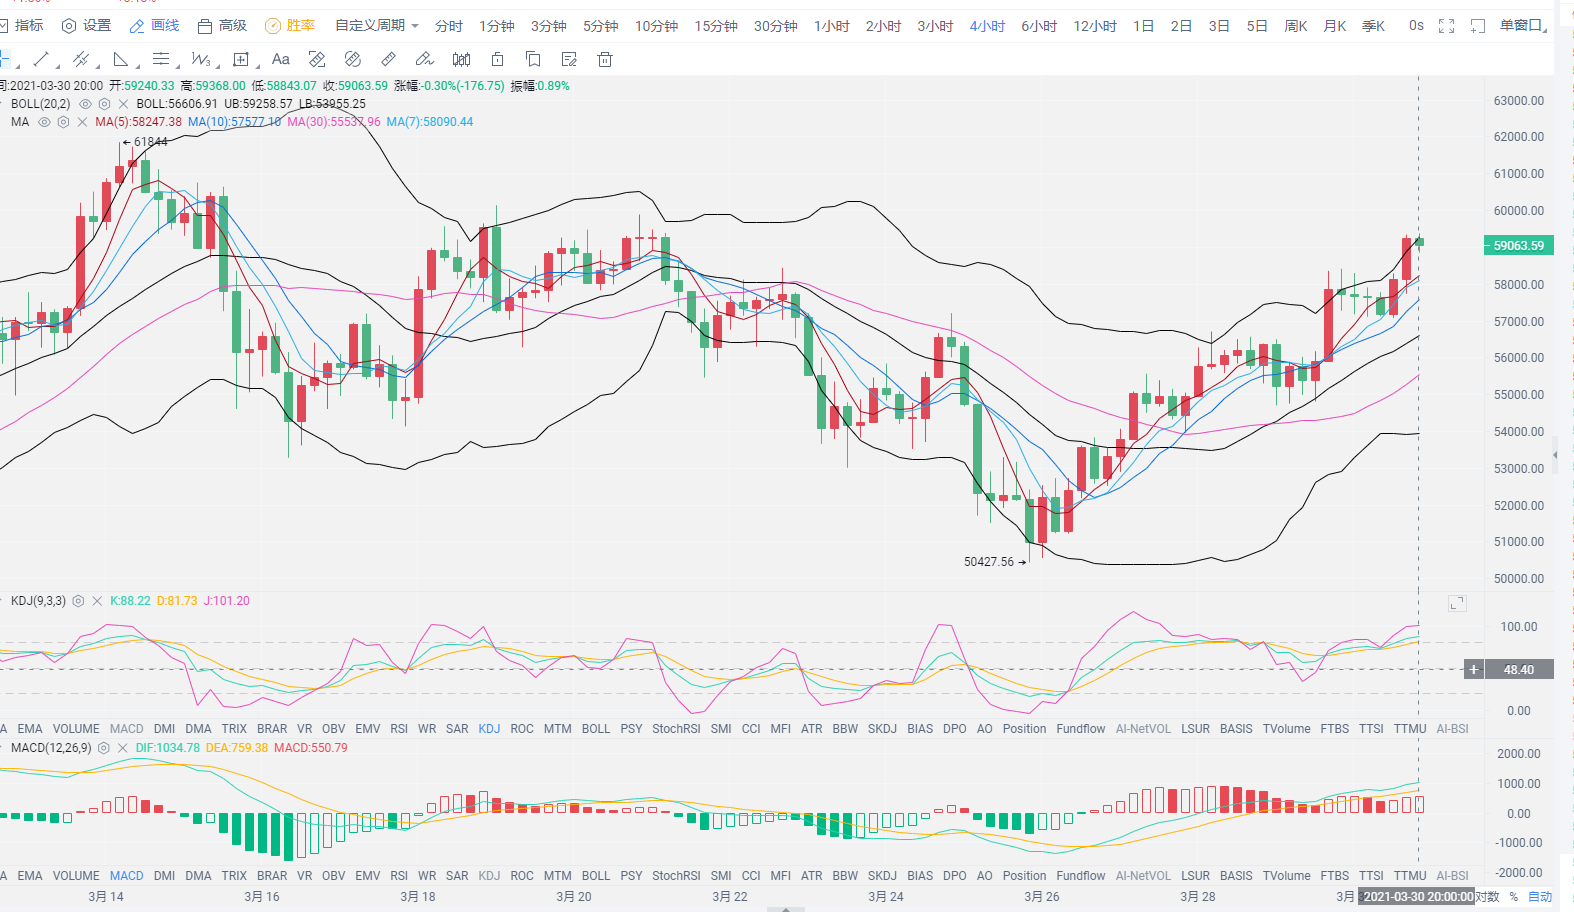Expand the trend line tool submenu arrow
Image resolution: width=1574 pixels, height=912 pixels.
coord(56,66)
